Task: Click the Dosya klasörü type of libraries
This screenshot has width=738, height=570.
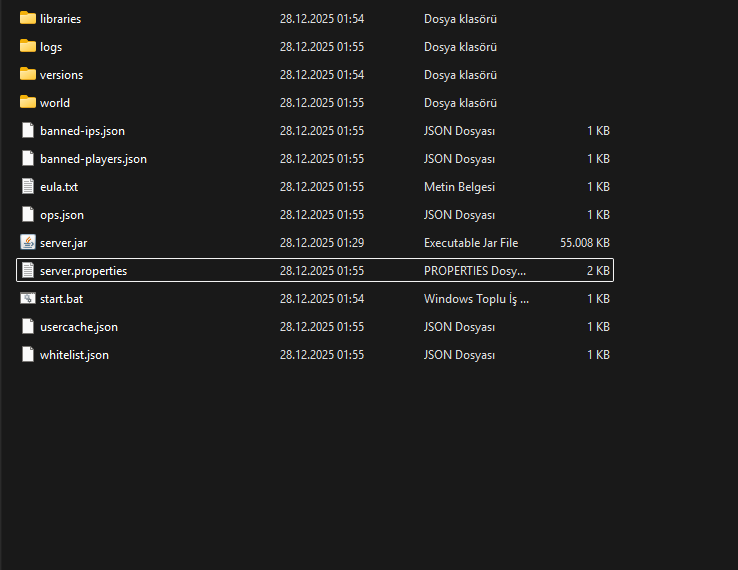Action: pyautogui.click(x=460, y=19)
